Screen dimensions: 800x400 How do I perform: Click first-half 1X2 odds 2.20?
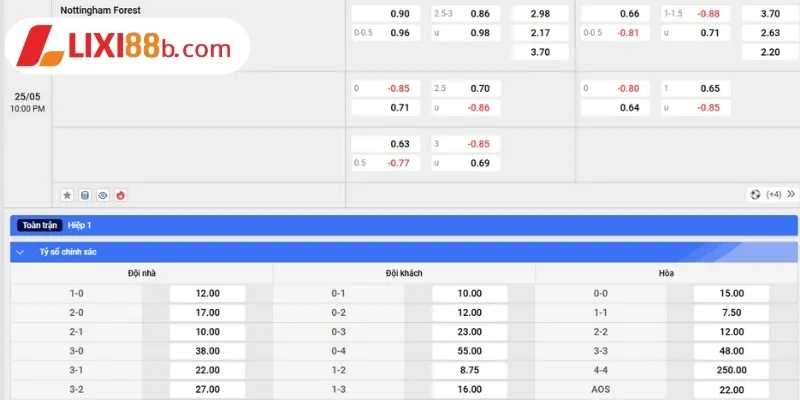tap(770, 52)
